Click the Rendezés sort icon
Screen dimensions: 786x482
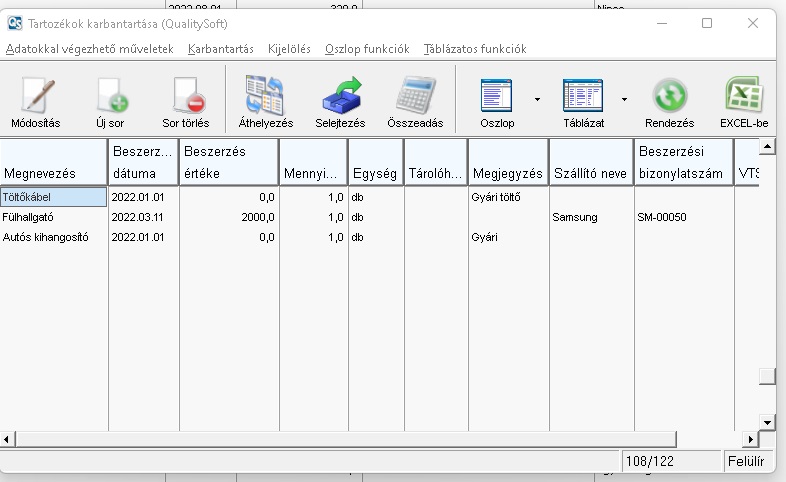pos(669,98)
